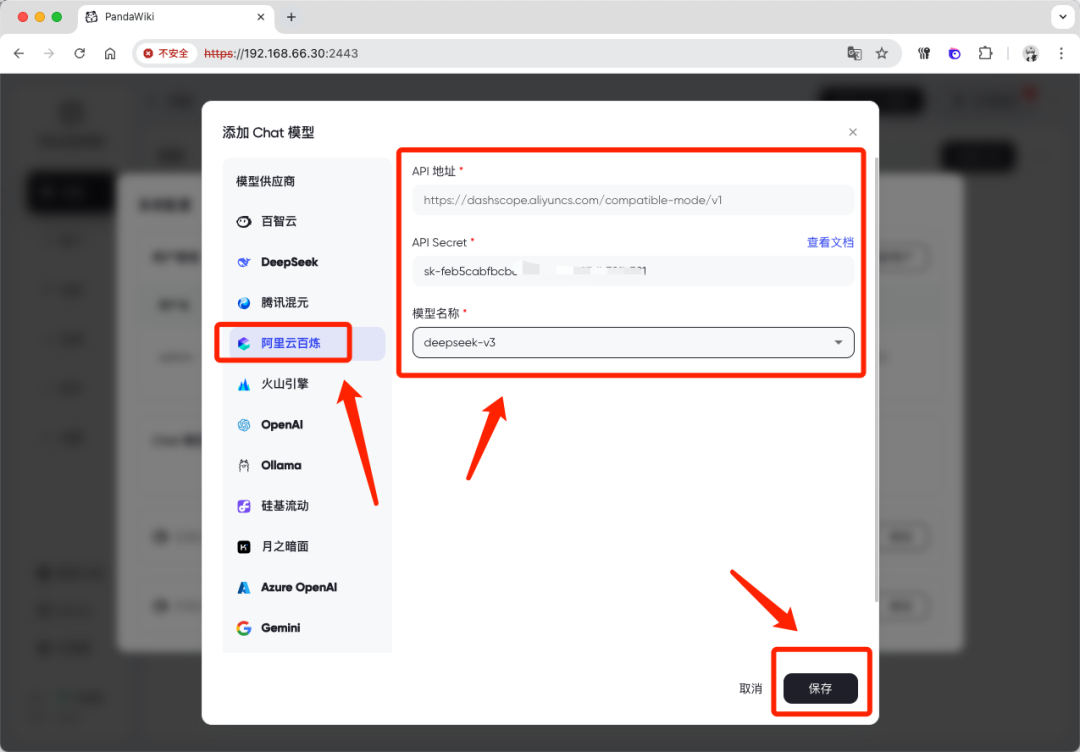The image size is (1080, 752).
Task: Click the DeepSeek whale icon
Action: 244,262
